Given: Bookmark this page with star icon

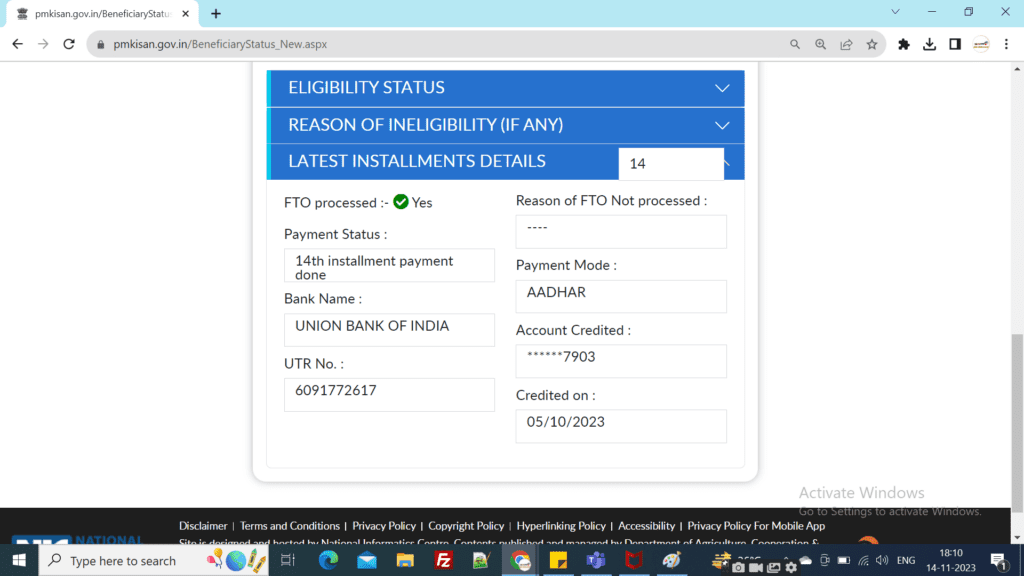Looking at the screenshot, I should (872, 44).
